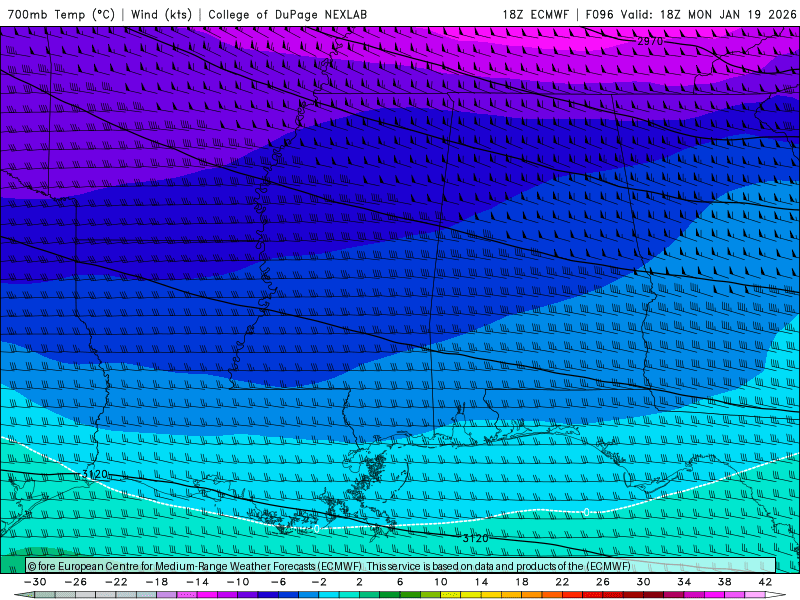The width and height of the screenshot is (800, 600).
Task: Click the 38 colorbar tick label
Action: (724, 582)
